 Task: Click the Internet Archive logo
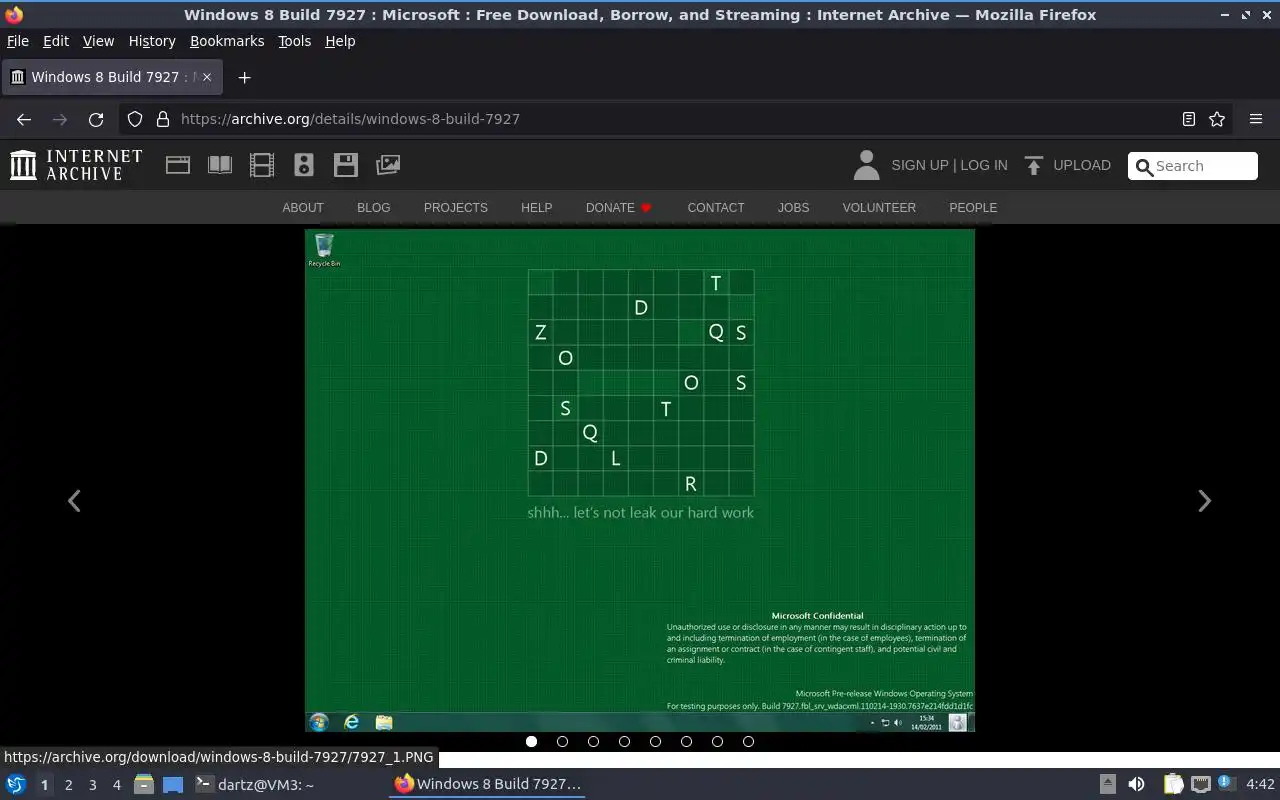[76, 165]
